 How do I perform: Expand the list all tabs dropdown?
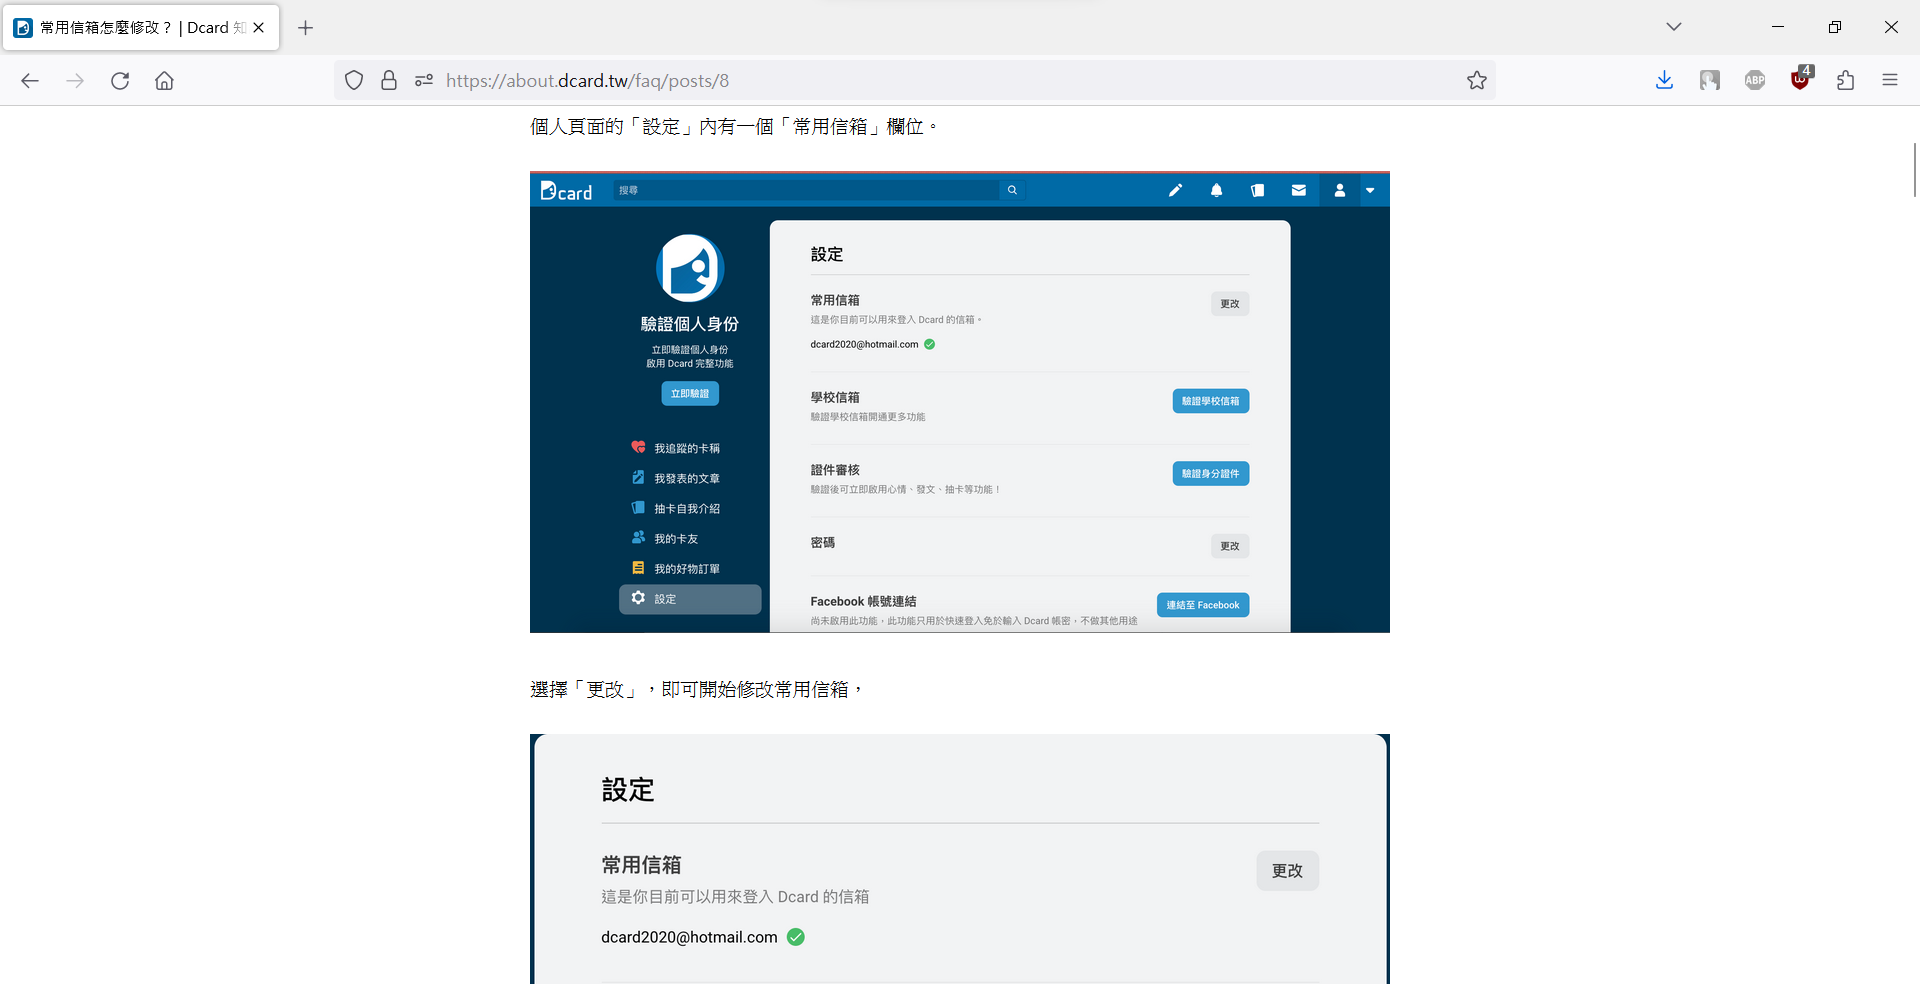[1674, 27]
